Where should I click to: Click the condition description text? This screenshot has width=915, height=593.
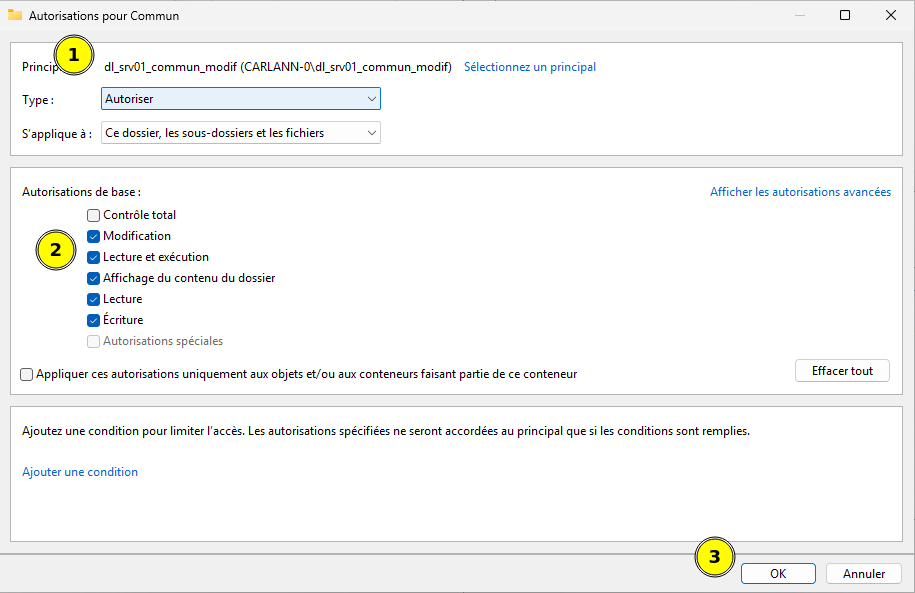tap(386, 431)
